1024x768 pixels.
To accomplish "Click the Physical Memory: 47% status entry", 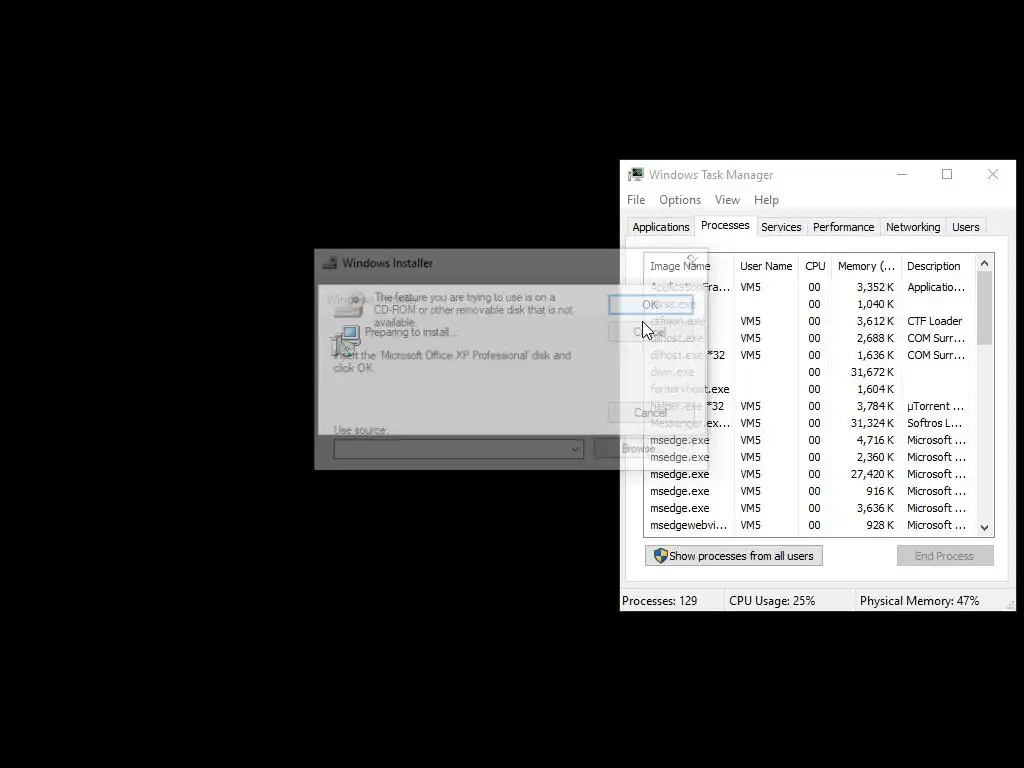I will pyautogui.click(x=919, y=601).
